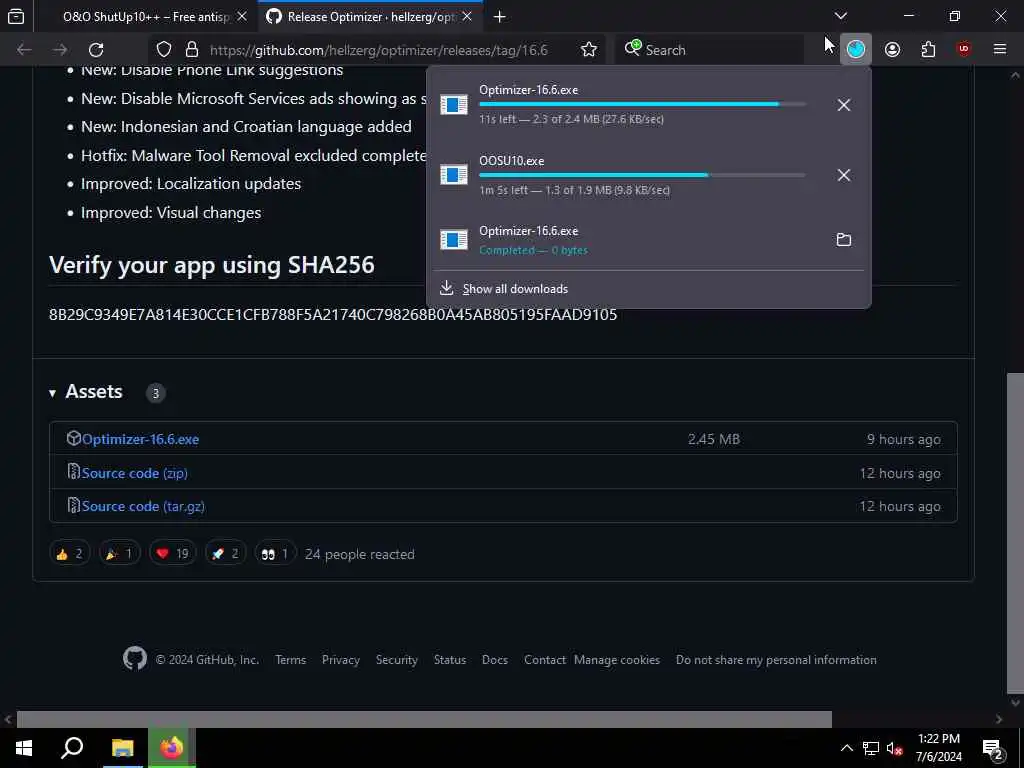1024x768 pixels.
Task: Click the horizontal scrollbar thumb
Action: (x=424, y=719)
